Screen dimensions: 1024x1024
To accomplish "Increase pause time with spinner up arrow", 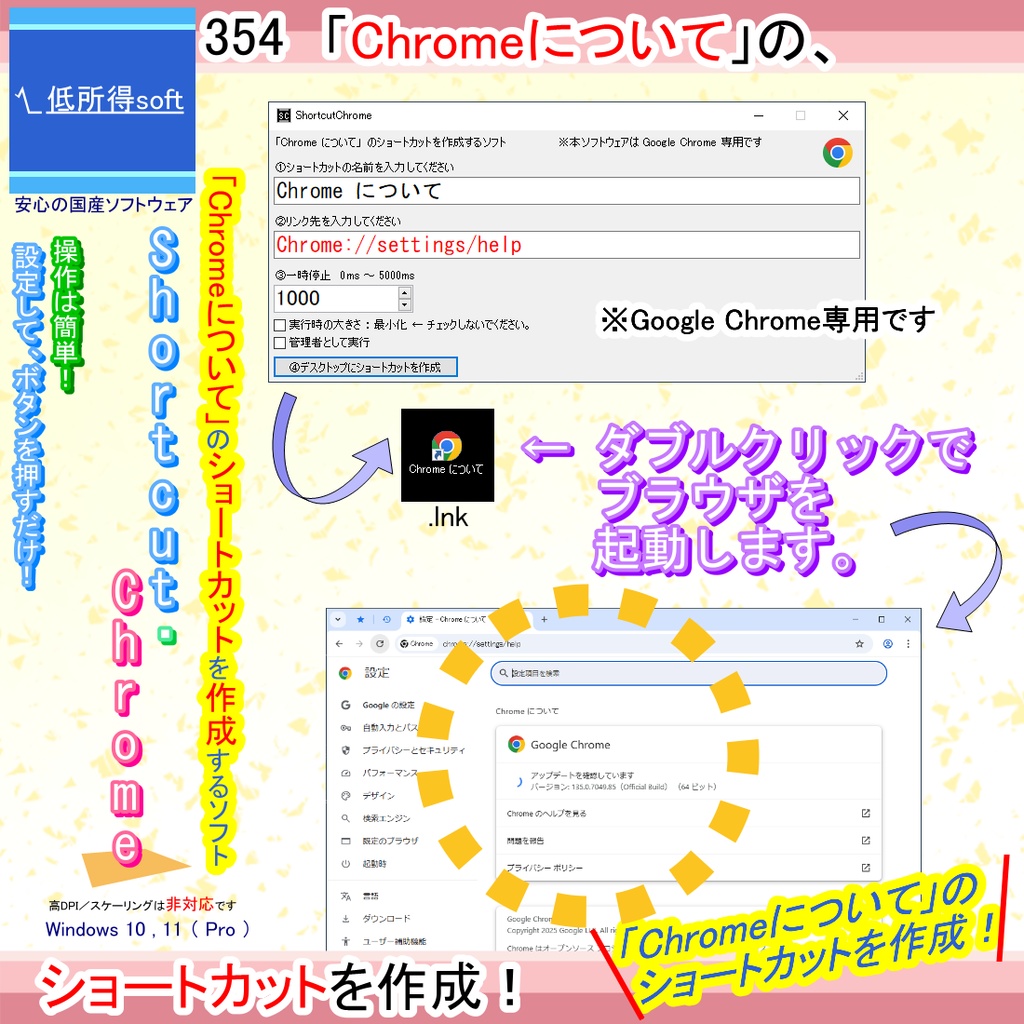I will 404,293.
